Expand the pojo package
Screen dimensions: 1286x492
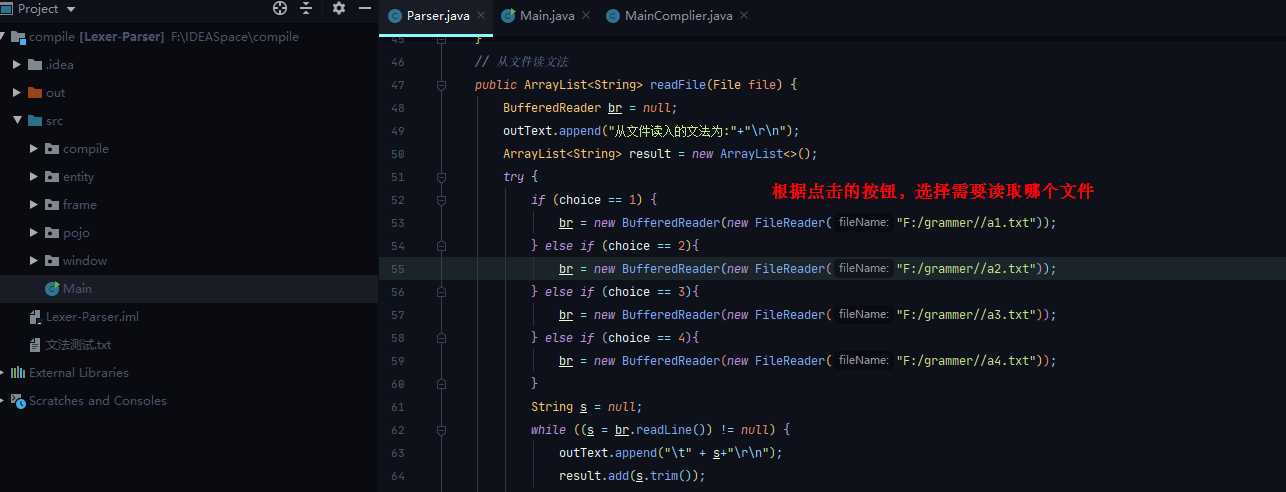[34, 233]
